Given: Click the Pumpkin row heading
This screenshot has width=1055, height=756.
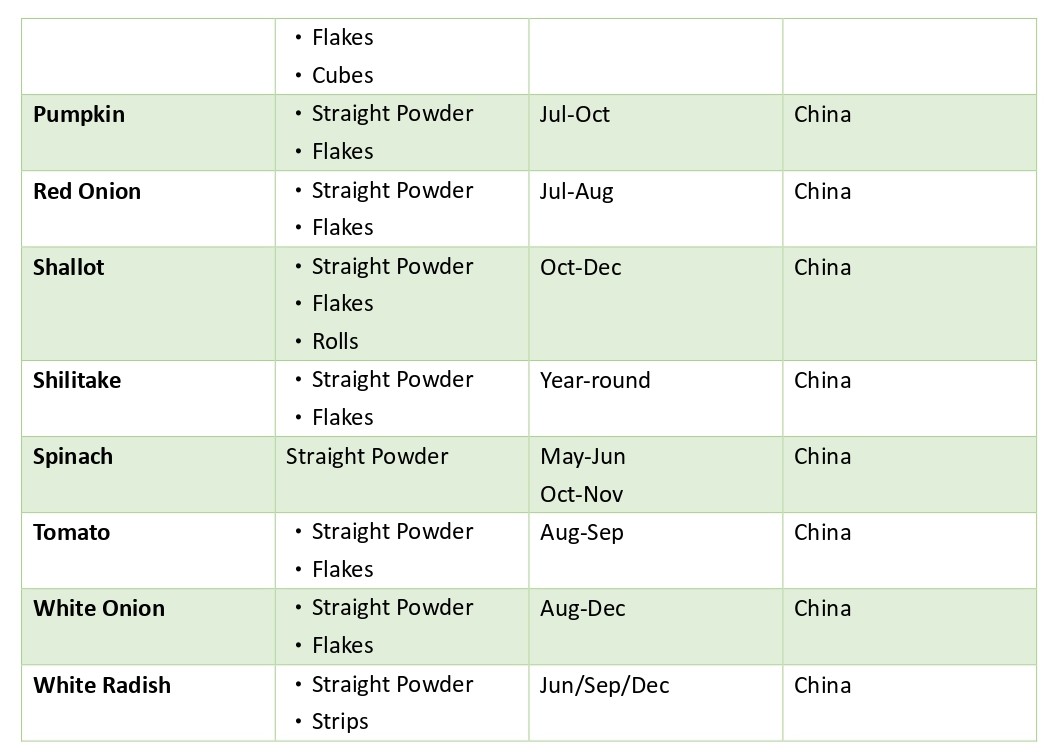Looking at the screenshot, I should coord(79,114).
